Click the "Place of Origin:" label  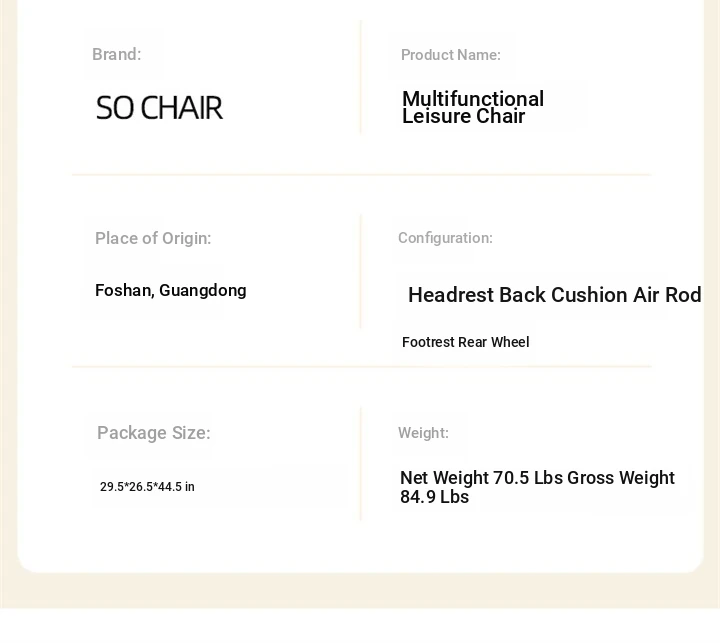click(x=153, y=238)
